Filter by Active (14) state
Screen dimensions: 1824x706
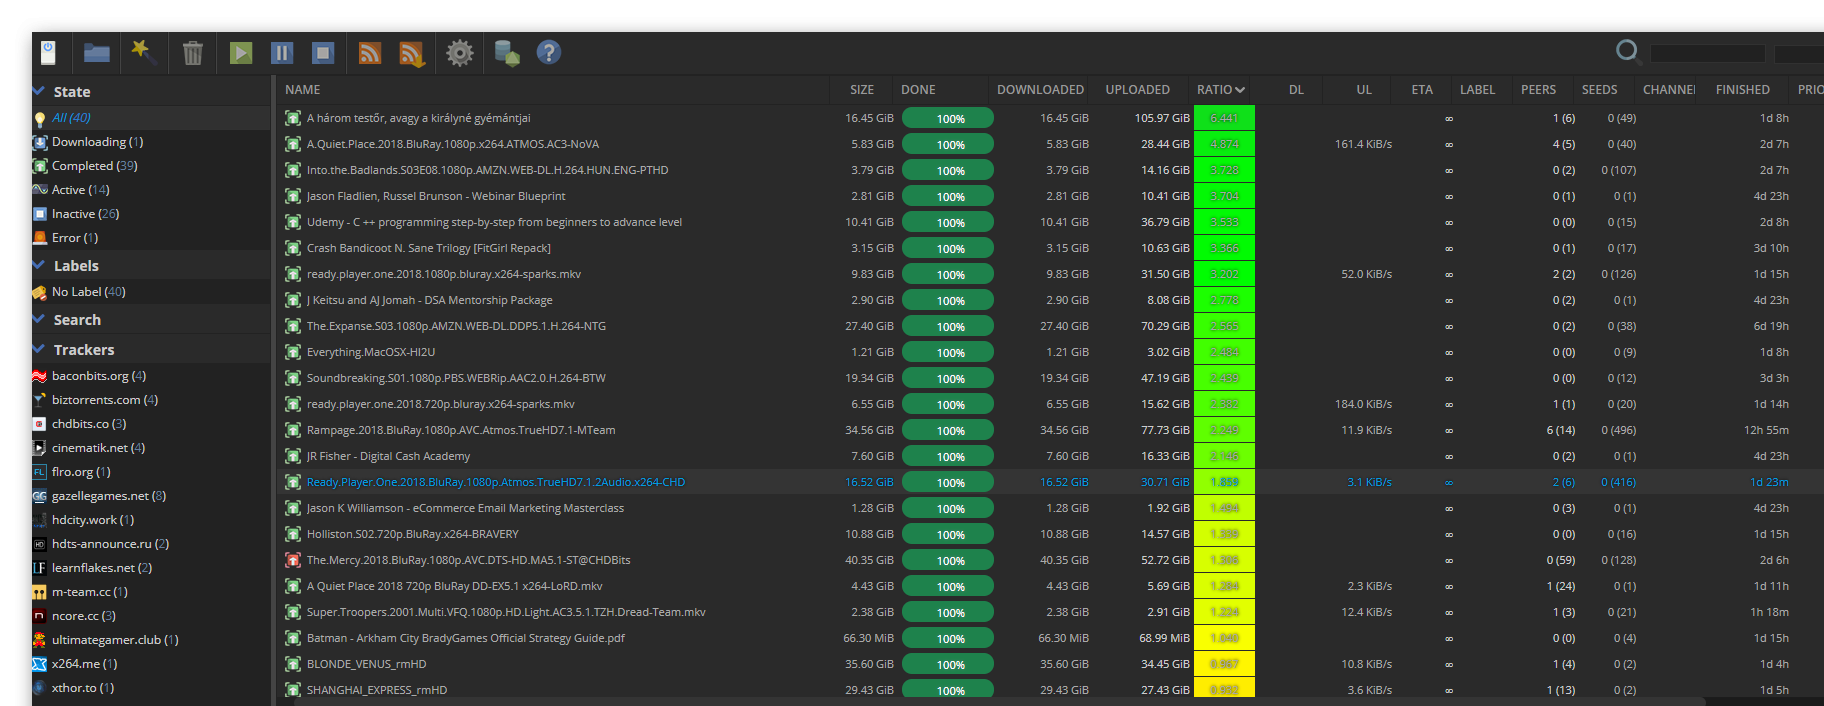pyautogui.click(x=151, y=190)
